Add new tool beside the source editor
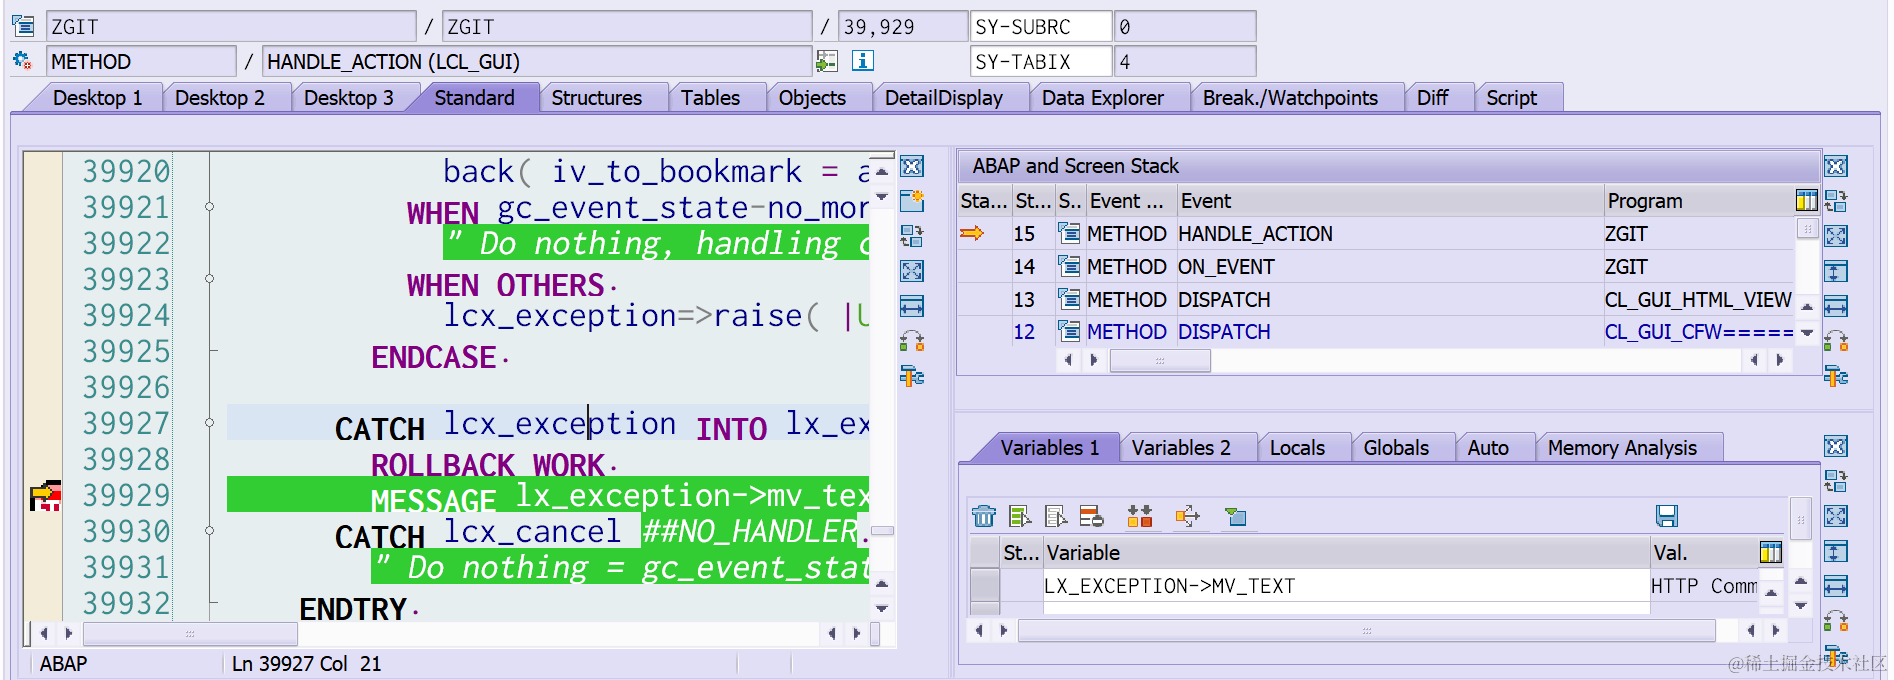The width and height of the screenshot is (1894, 680). point(912,201)
